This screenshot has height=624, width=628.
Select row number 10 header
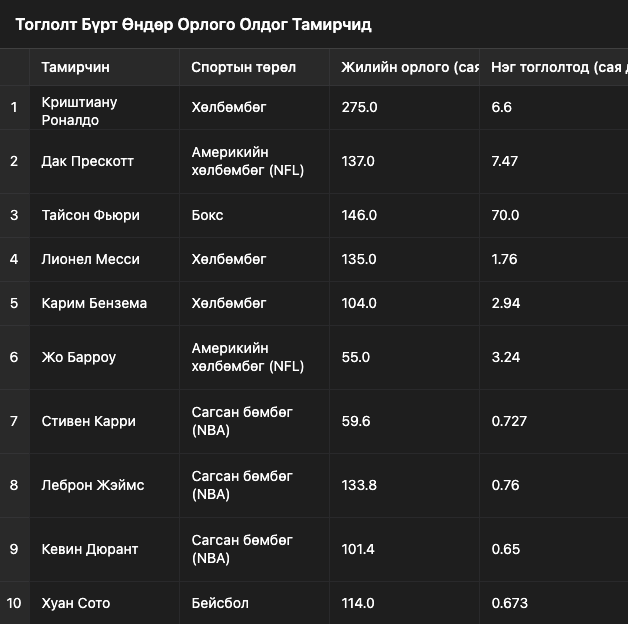(14, 603)
